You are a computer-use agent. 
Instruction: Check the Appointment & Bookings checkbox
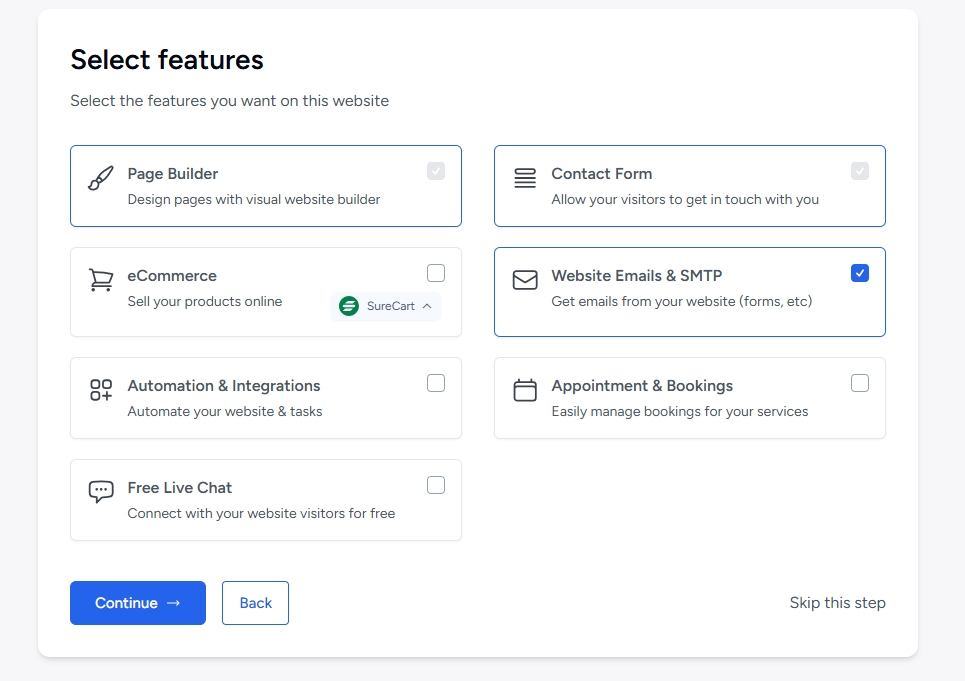click(x=860, y=383)
